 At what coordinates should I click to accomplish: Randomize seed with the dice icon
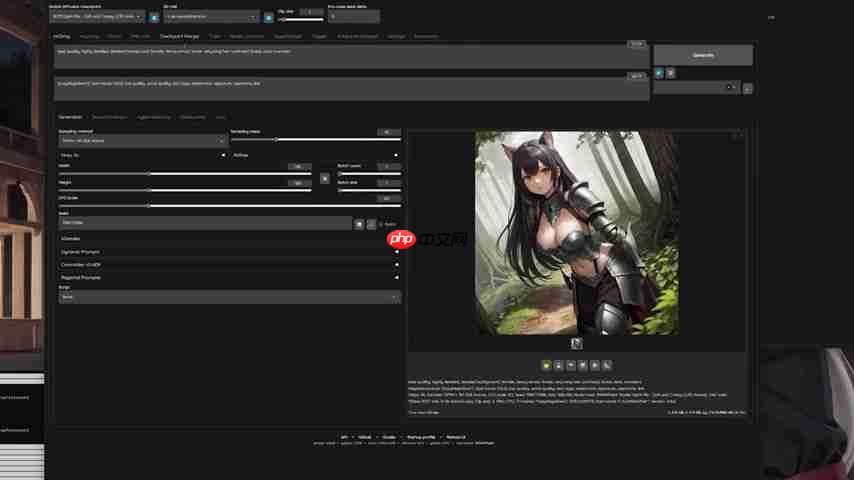coord(359,224)
